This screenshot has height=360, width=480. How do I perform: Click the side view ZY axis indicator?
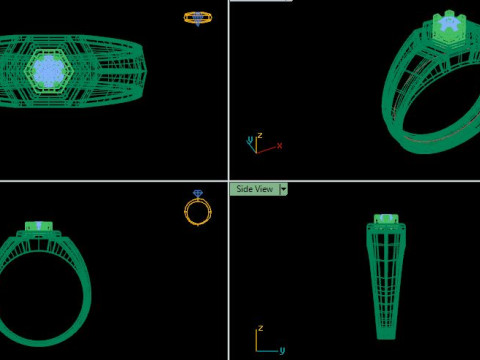pos(270,339)
